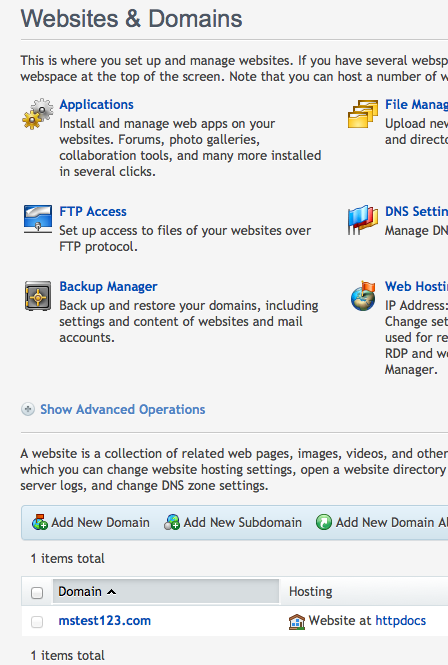The width and height of the screenshot is (448, 665).
Task: Expand Show Advanced Operations
Action: point(123,409)
